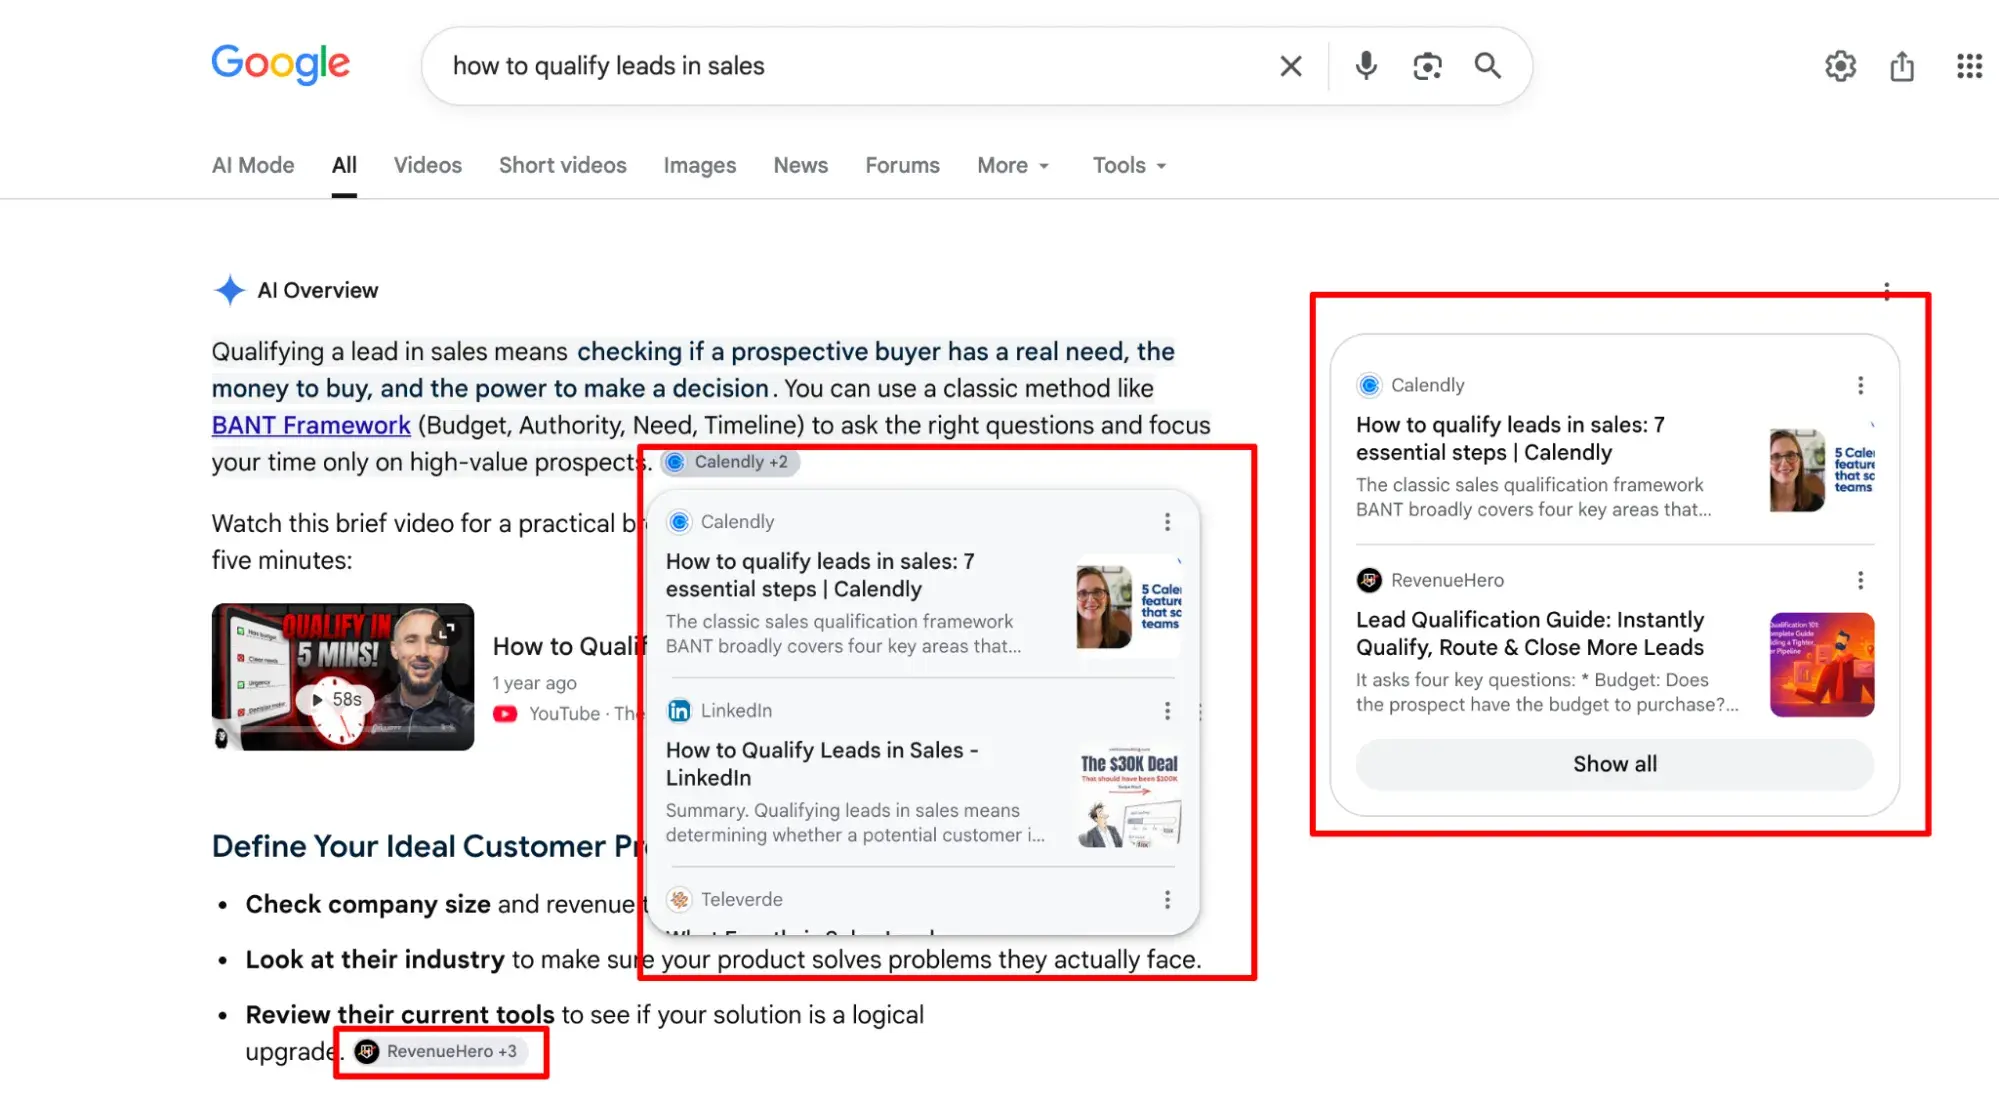Click the magnifying glass search button
This screenshot has height=1110, width=1999.
point(1488,66)
